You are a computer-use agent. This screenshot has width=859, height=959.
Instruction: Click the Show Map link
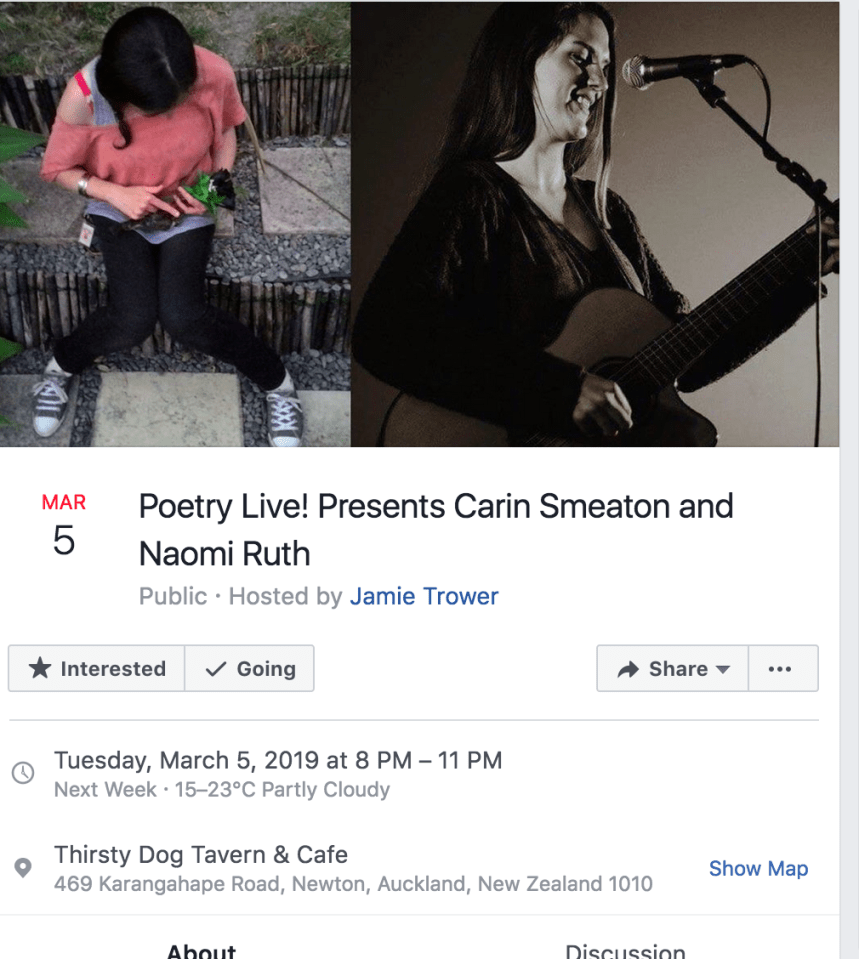click(758, 869)
